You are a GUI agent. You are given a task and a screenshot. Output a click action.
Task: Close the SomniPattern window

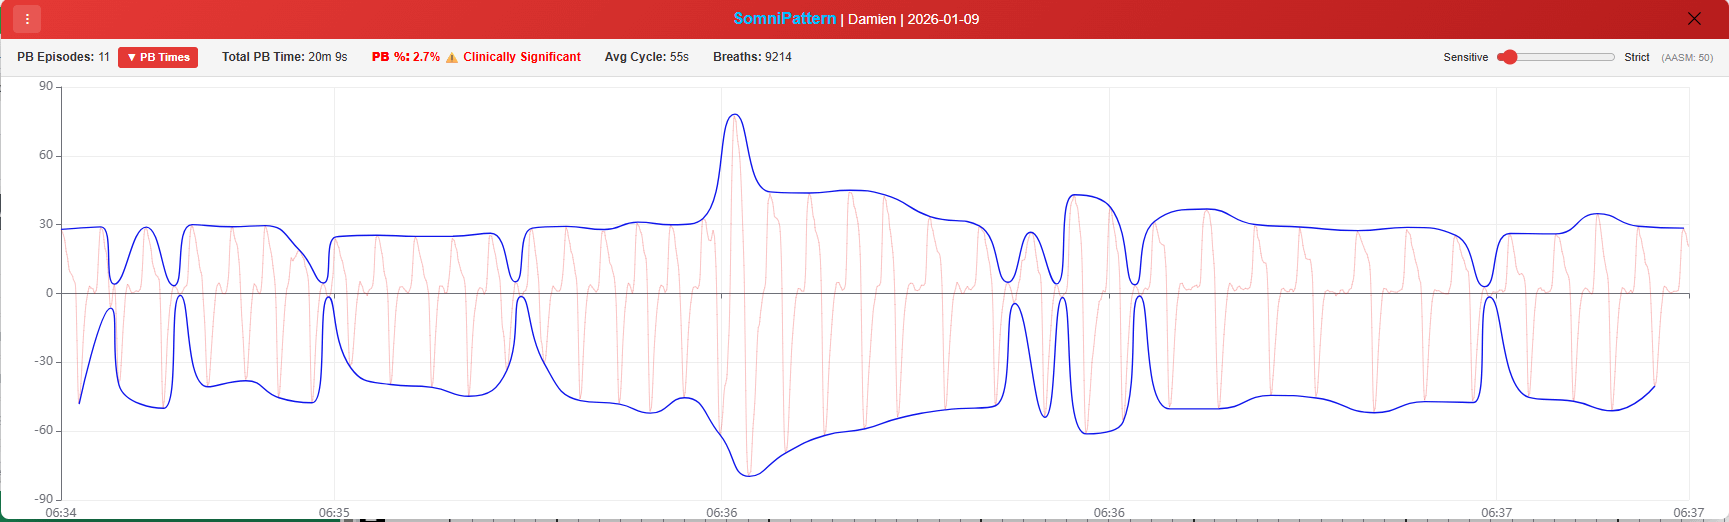(x=1694, y=19)
